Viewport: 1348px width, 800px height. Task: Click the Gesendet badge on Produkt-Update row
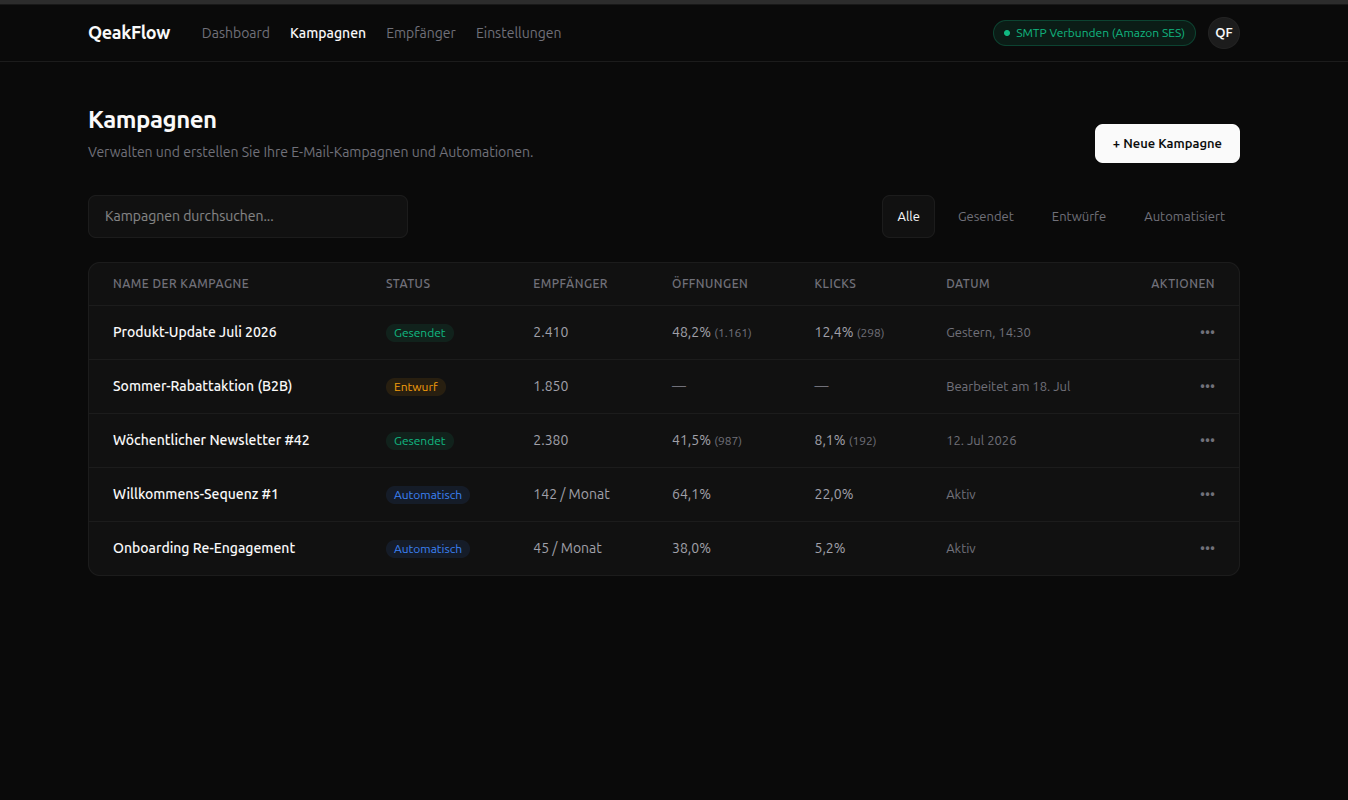pos(420,333)
